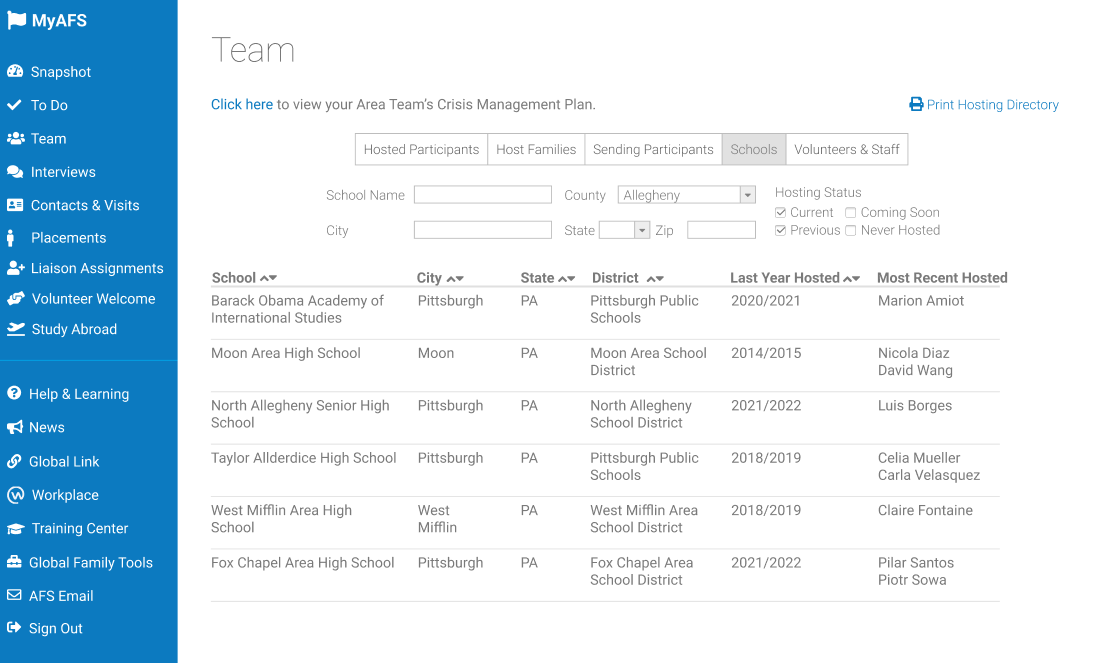The height and width of the screenshot is (663, 1093).
Task: Uncheck the Current hosting status checkbox
Action: coord(781,213)
